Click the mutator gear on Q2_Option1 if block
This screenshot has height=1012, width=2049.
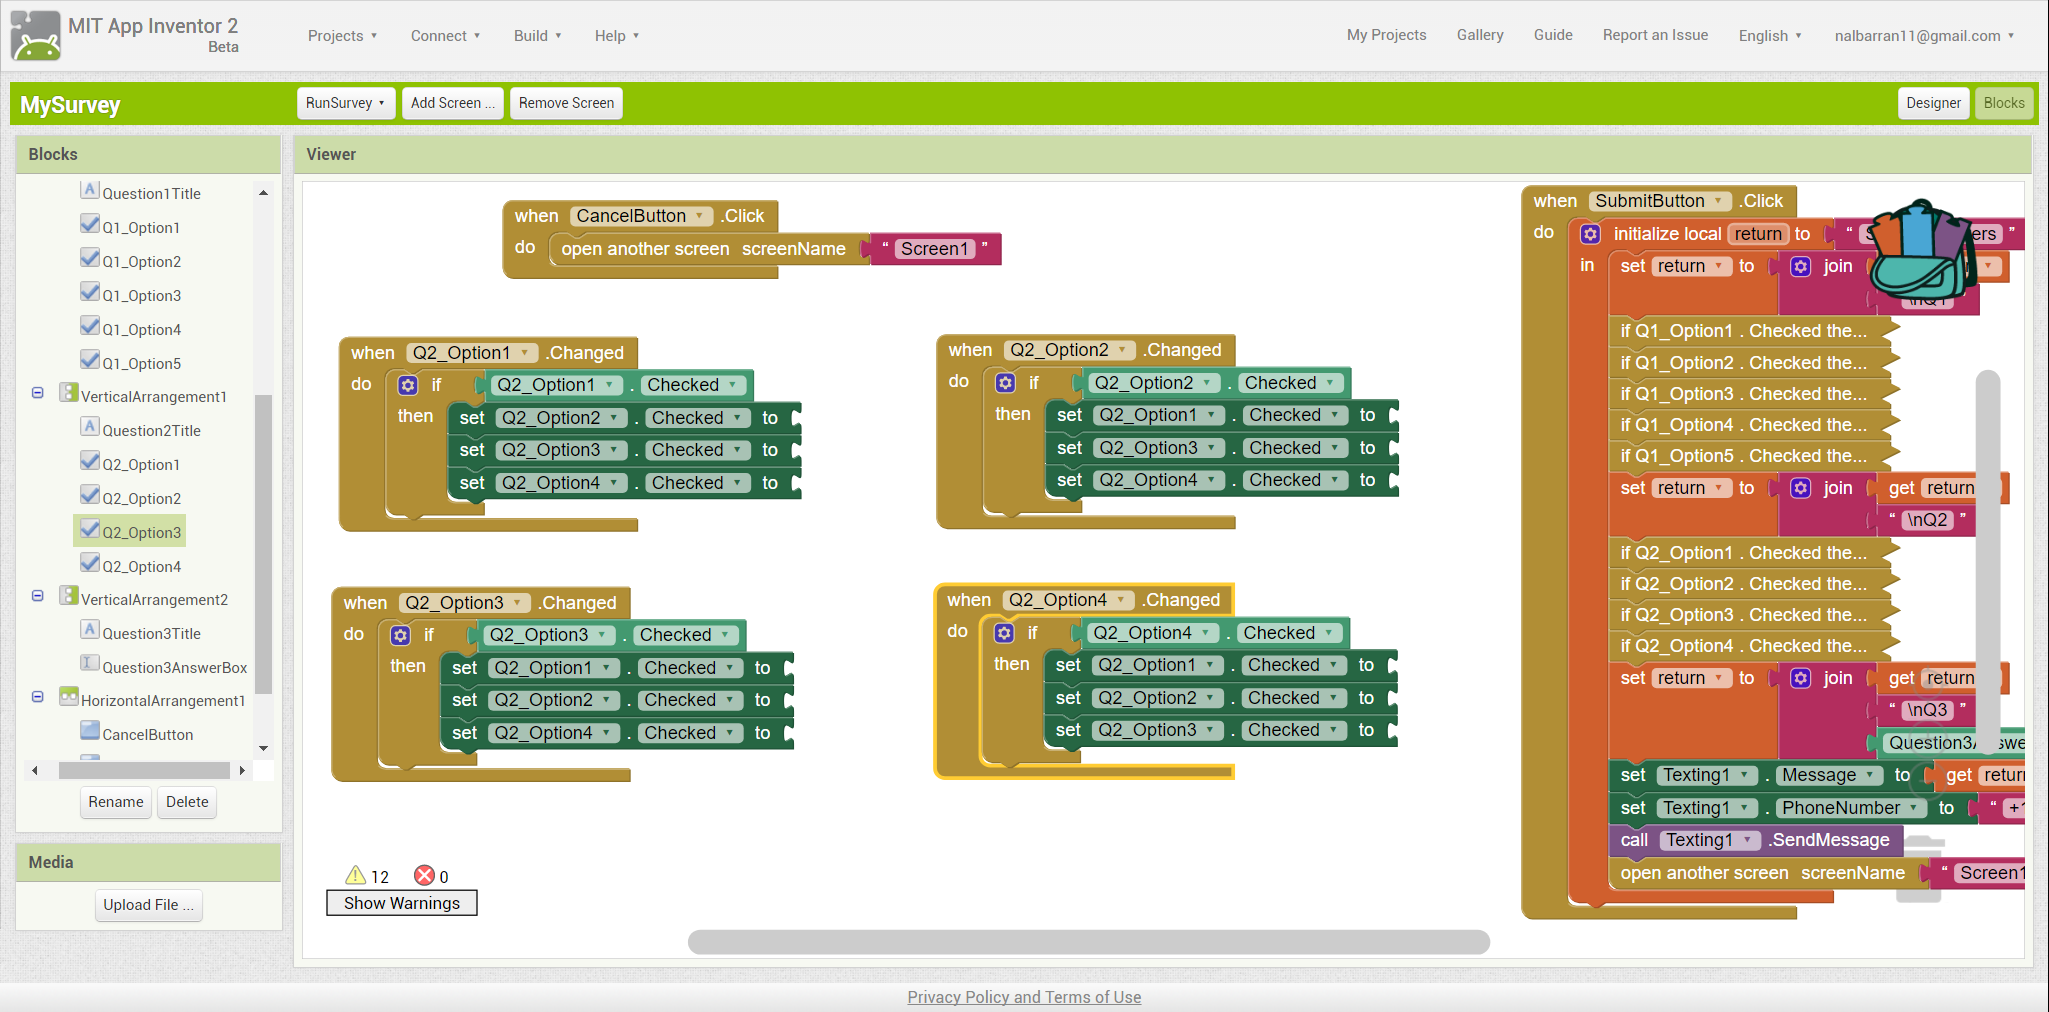[x=408, y=385]
